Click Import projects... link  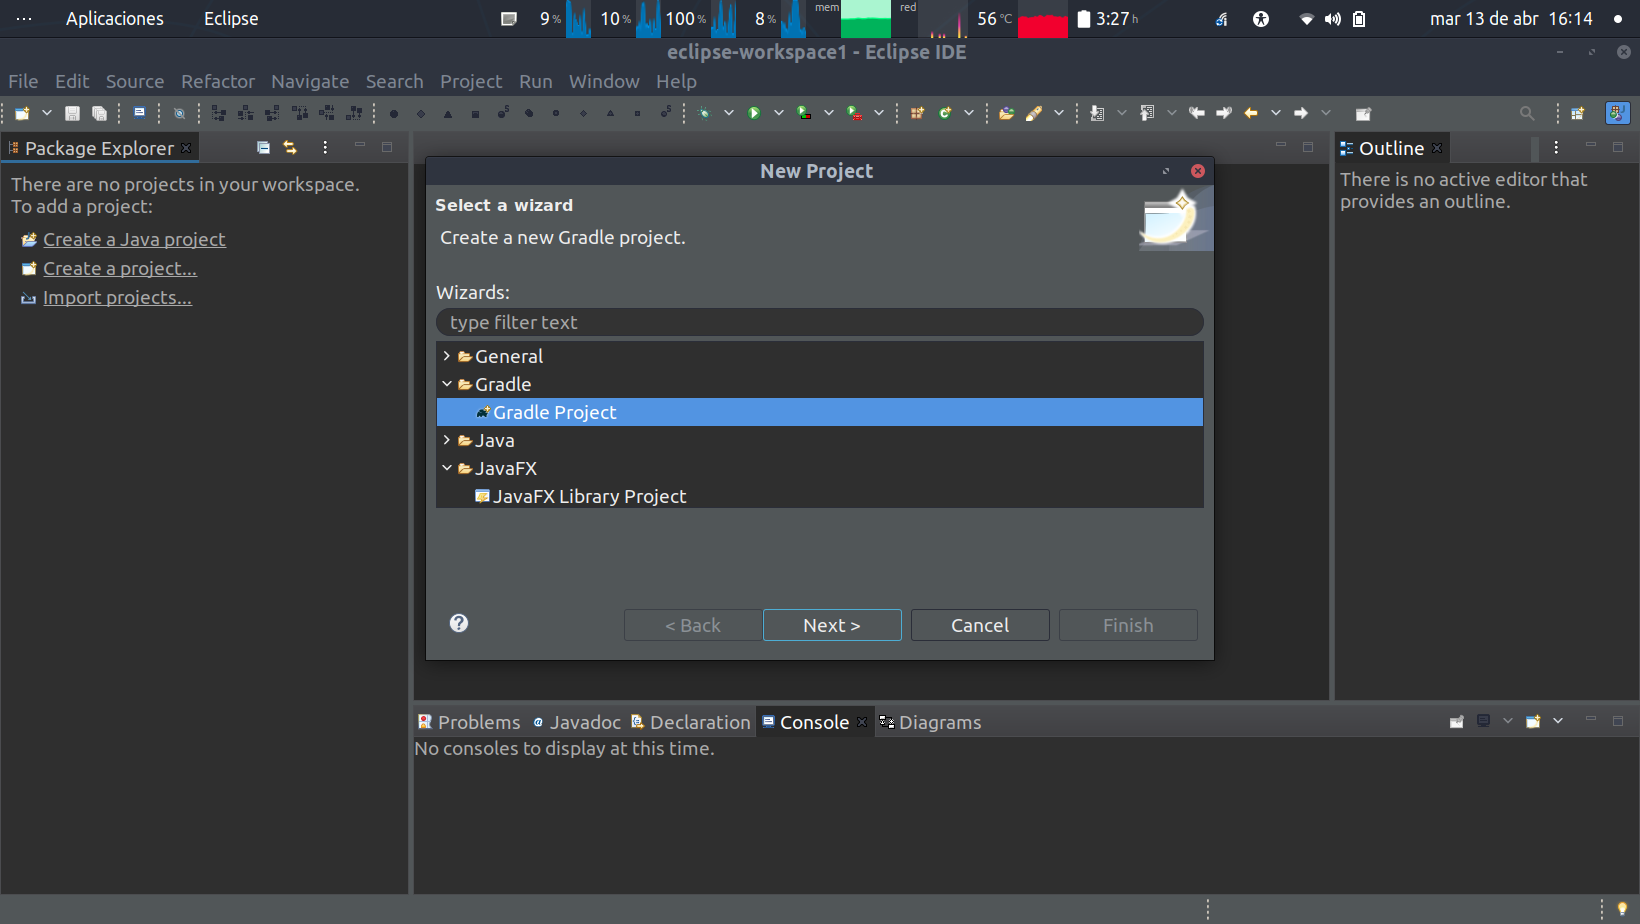point(117,297)
